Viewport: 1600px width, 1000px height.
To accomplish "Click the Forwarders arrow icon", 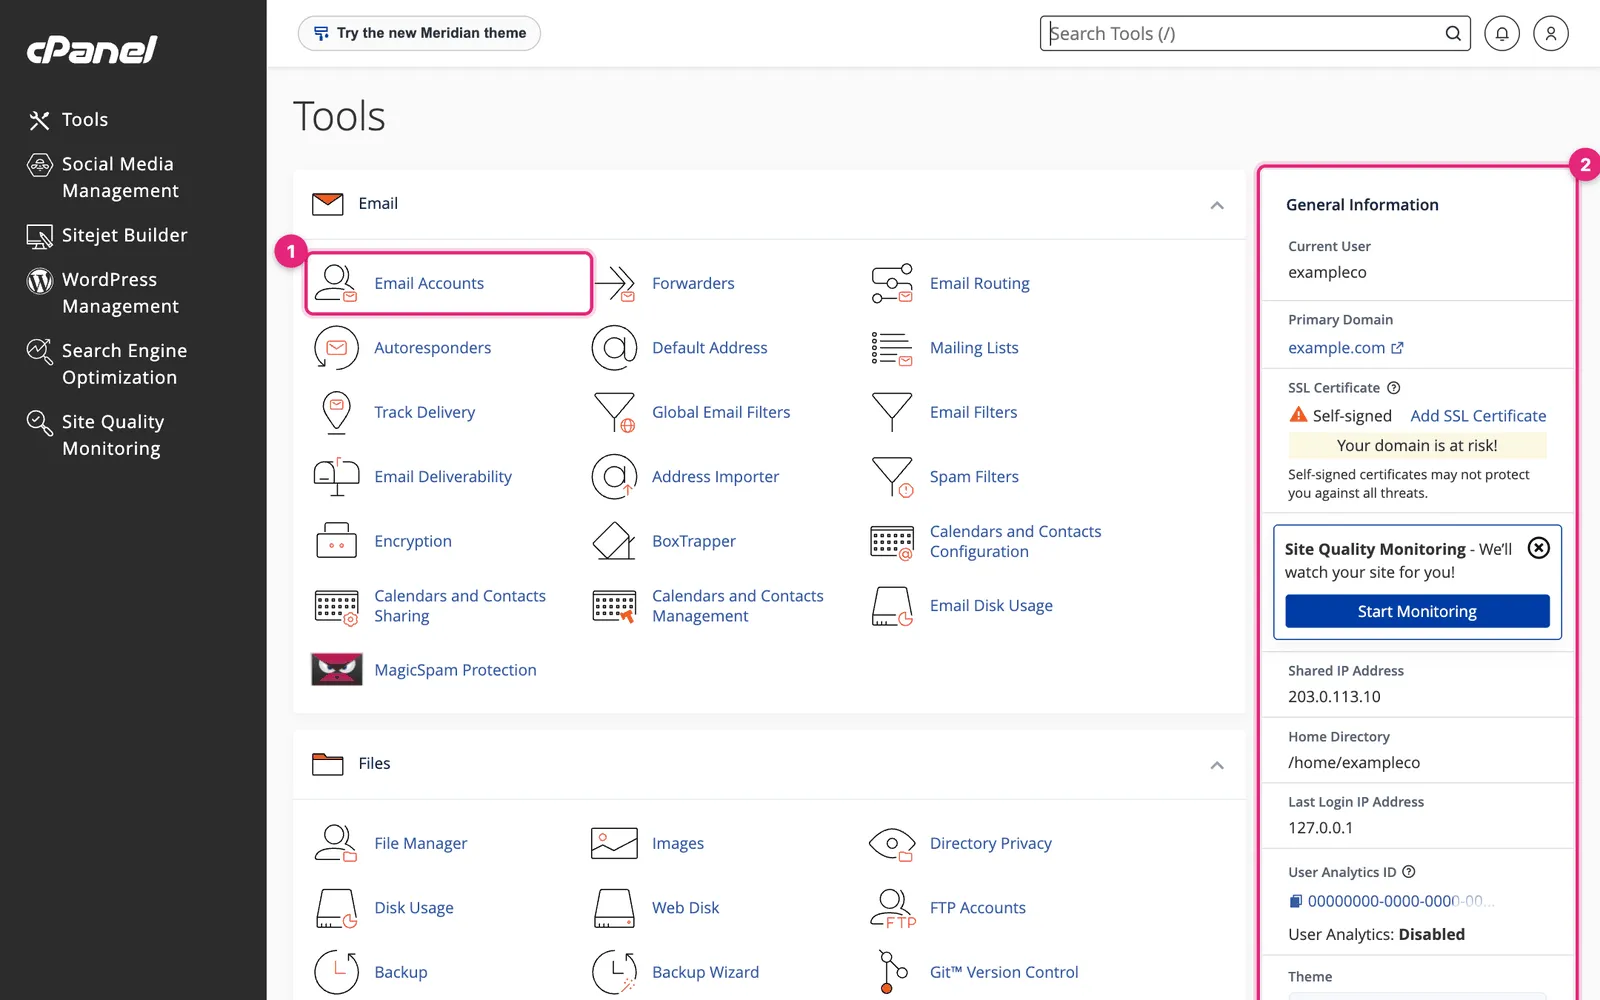I will (615, 283).
